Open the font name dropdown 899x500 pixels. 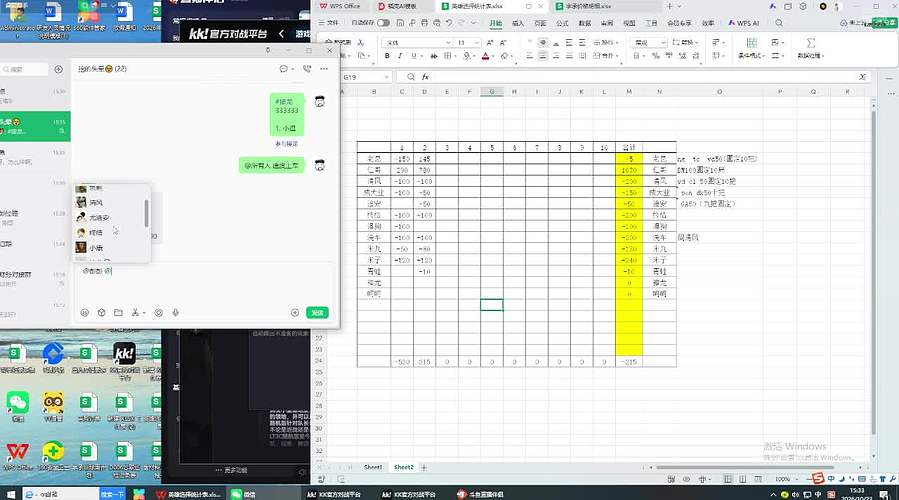pyautogui.click(x=448, y=43)
